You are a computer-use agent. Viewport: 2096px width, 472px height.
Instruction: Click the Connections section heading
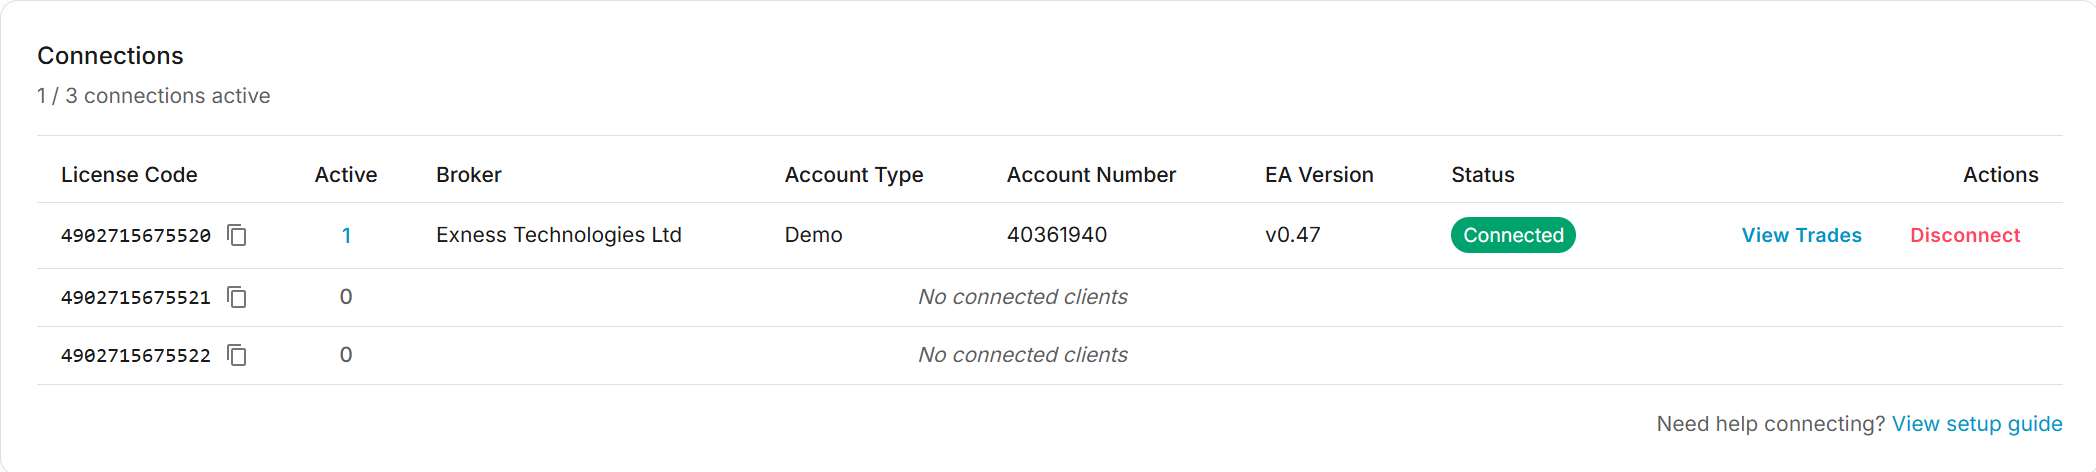111,56
